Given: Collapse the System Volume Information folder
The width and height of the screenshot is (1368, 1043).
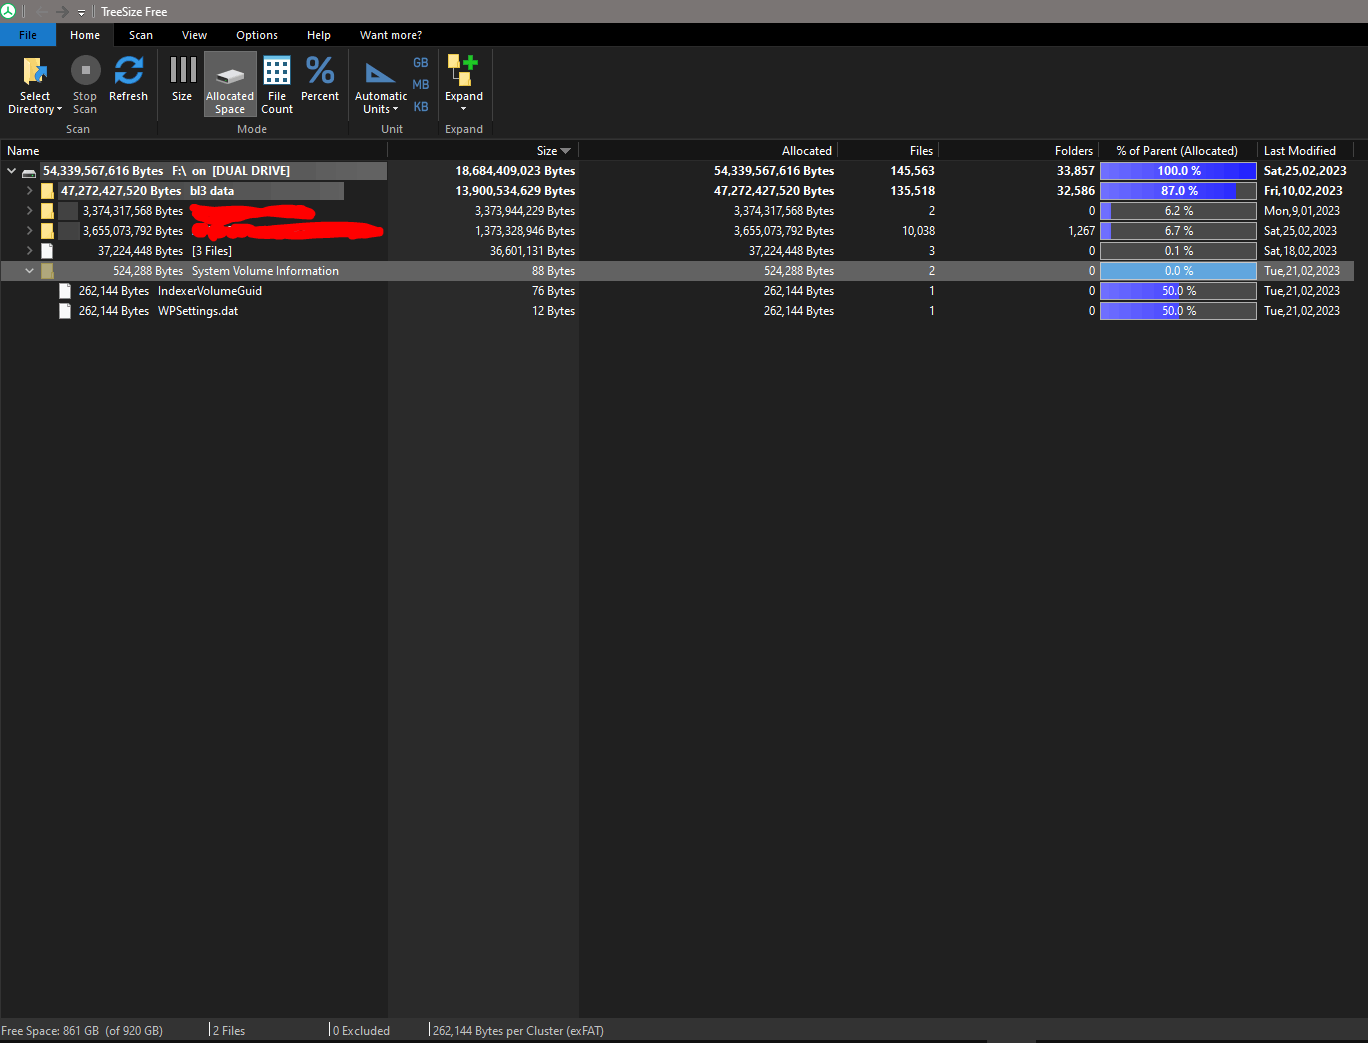Looking at the screenshot, I should [30, 271].
